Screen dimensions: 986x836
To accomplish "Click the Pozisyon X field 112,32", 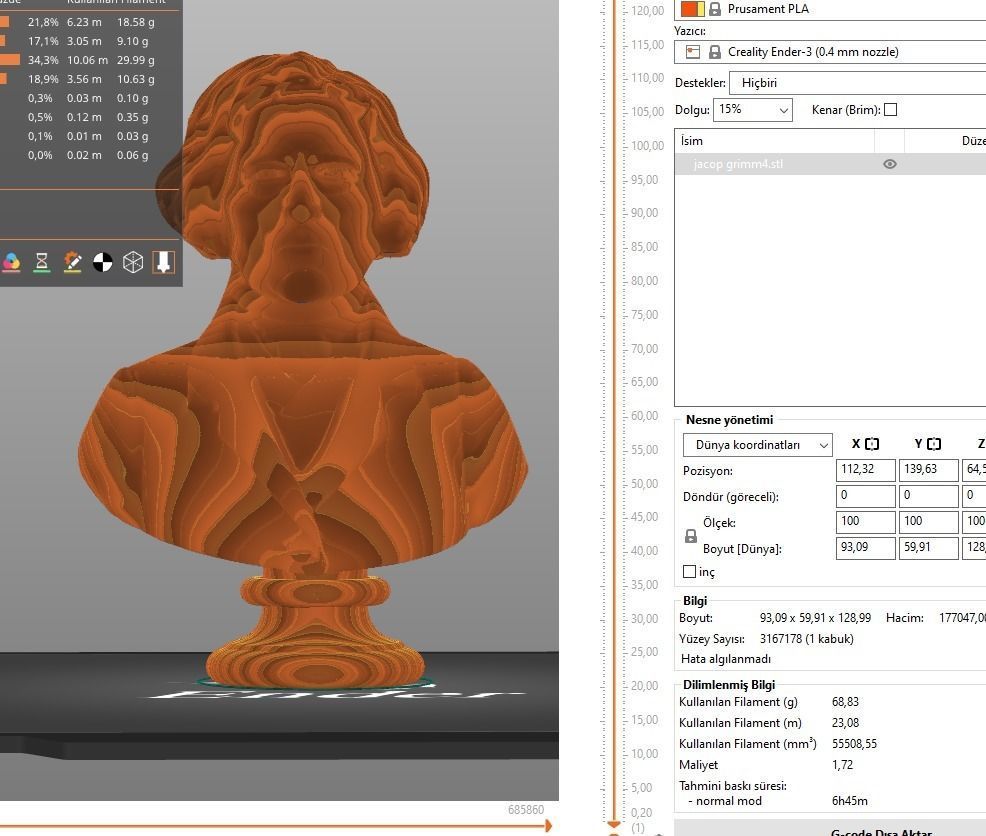I will point(865,470).
